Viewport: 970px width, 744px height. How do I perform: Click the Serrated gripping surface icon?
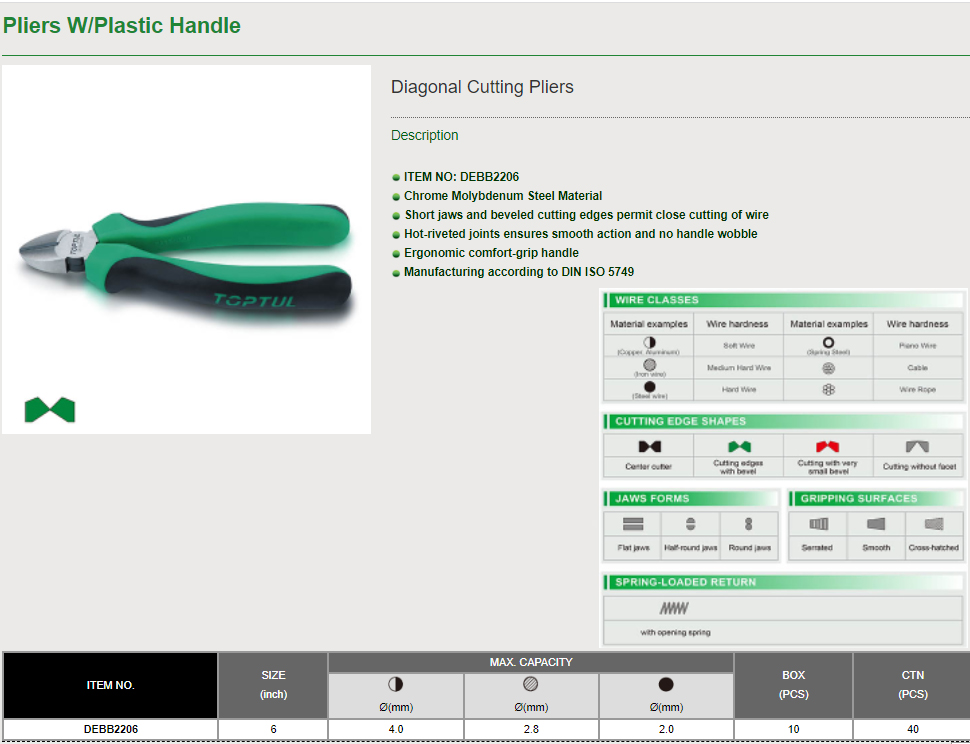pyautogui.click(x=818, y=524)
